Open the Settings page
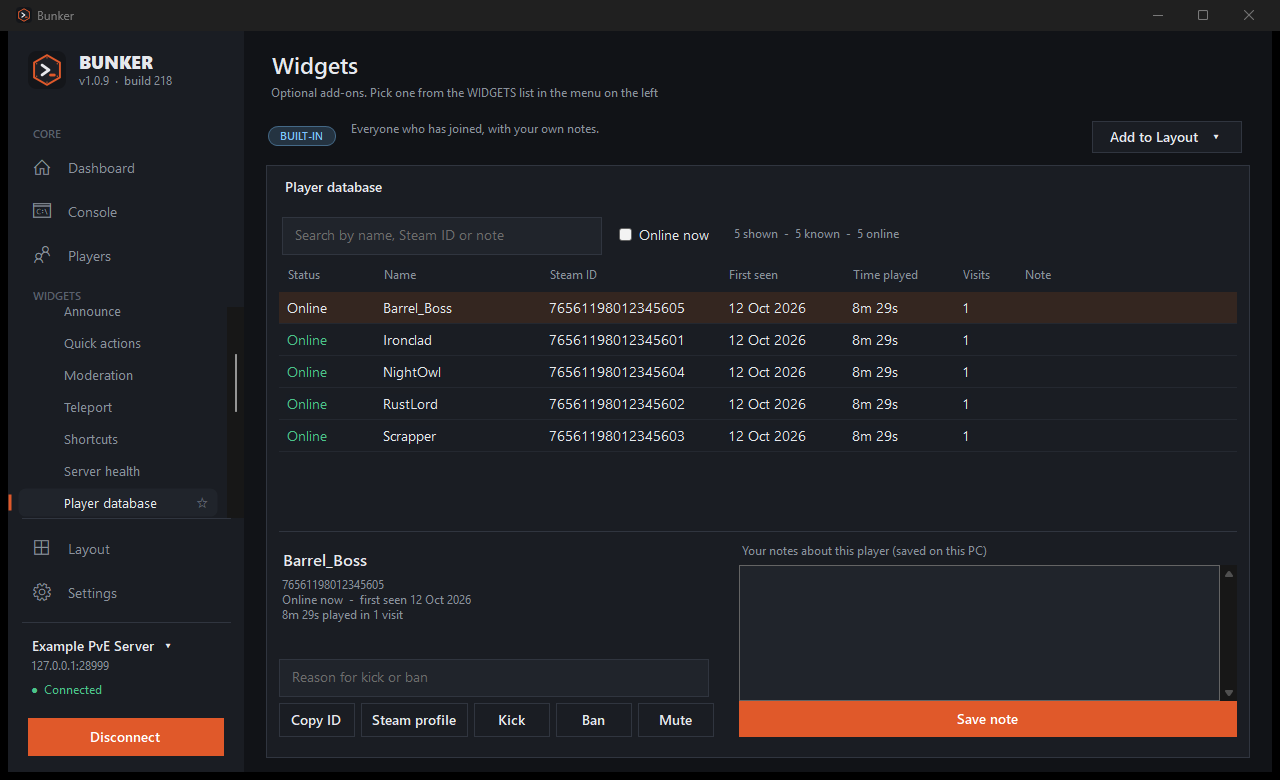This screenshot has width=1280, height=780. click(92, 593)
